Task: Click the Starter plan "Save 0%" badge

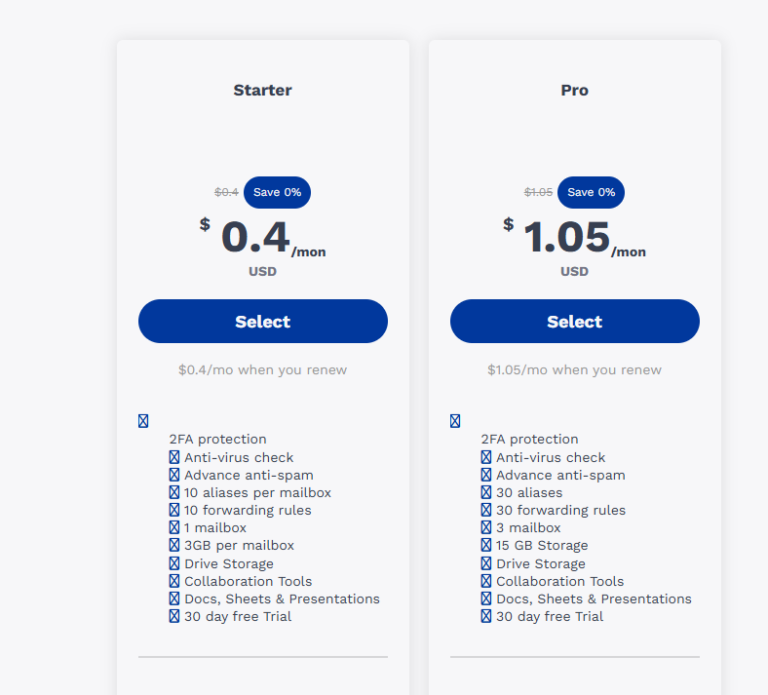Action: click(x=277, y=192)
